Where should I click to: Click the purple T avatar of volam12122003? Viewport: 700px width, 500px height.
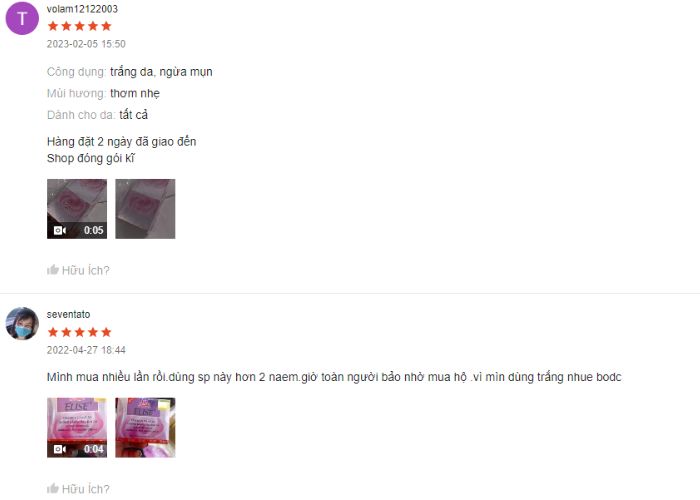[22, 18]
